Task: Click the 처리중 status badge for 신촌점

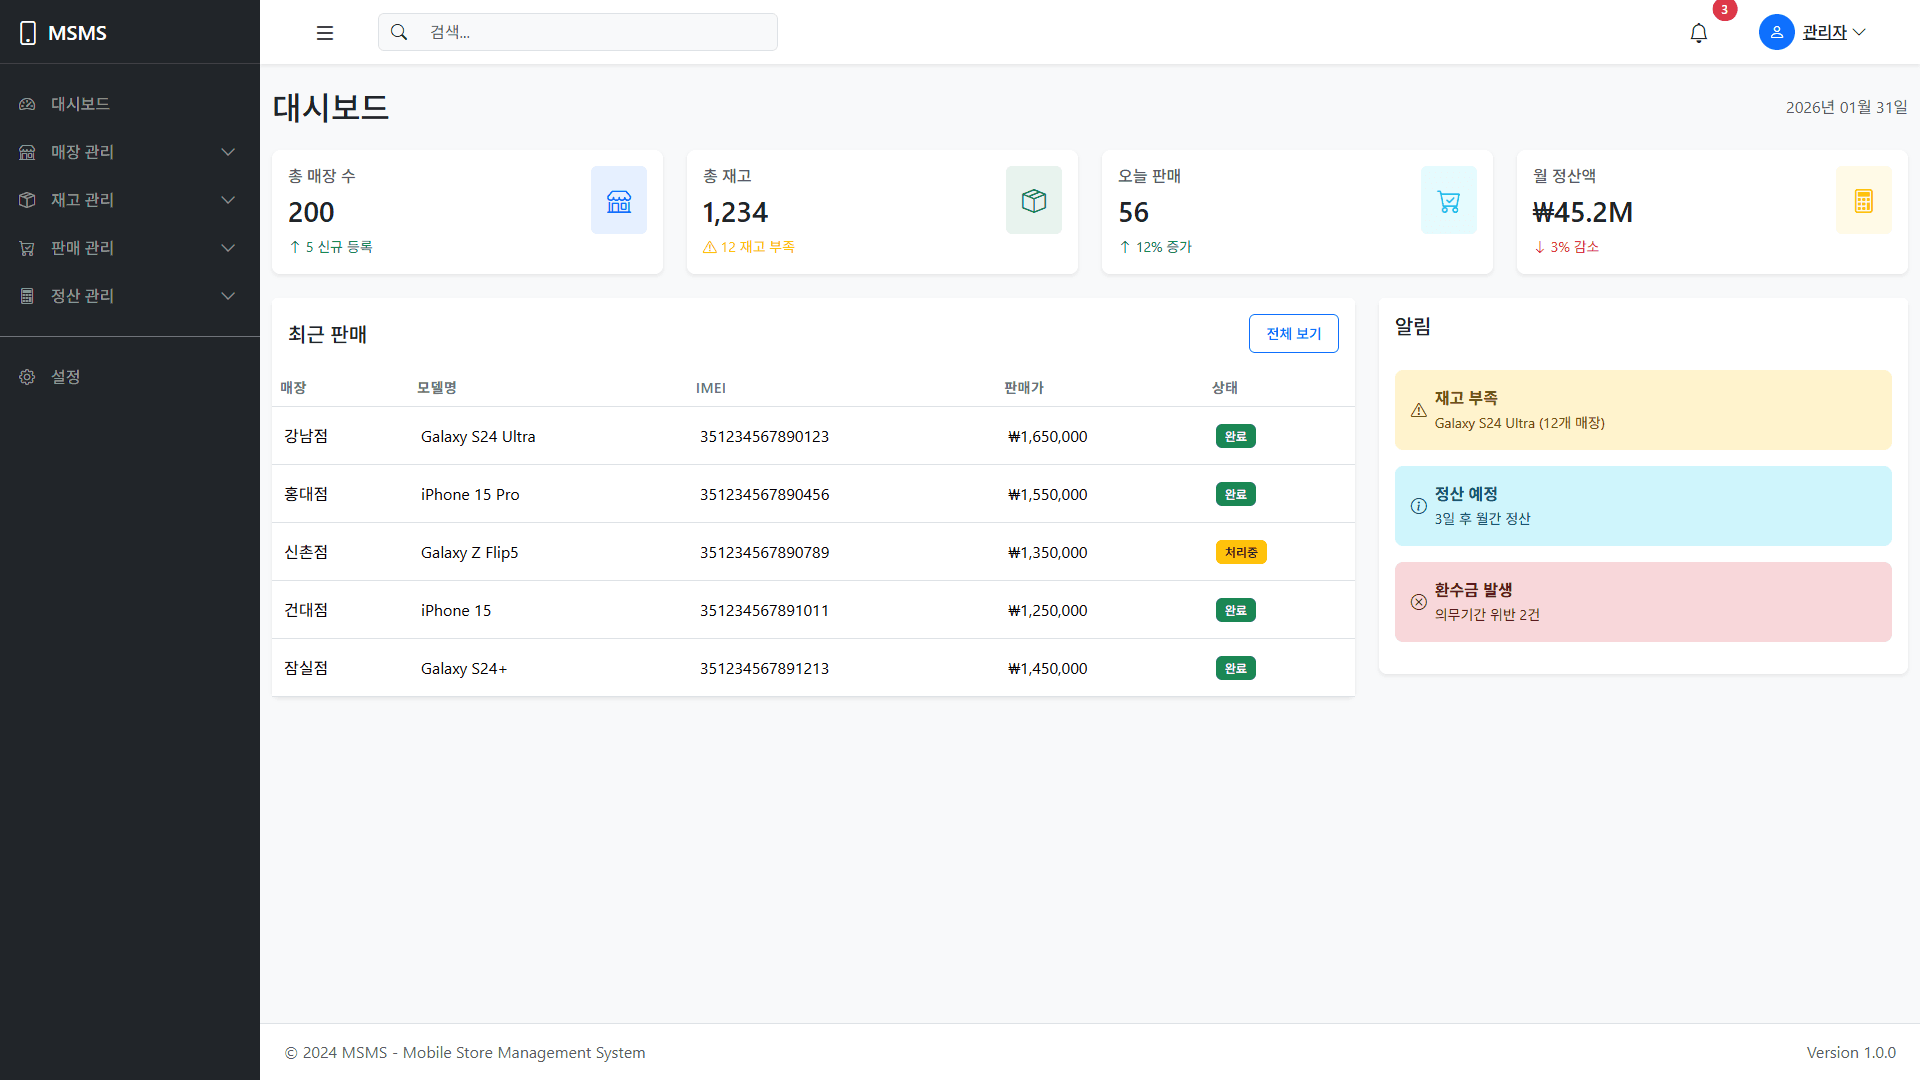Action: (x=1241, y=553)
